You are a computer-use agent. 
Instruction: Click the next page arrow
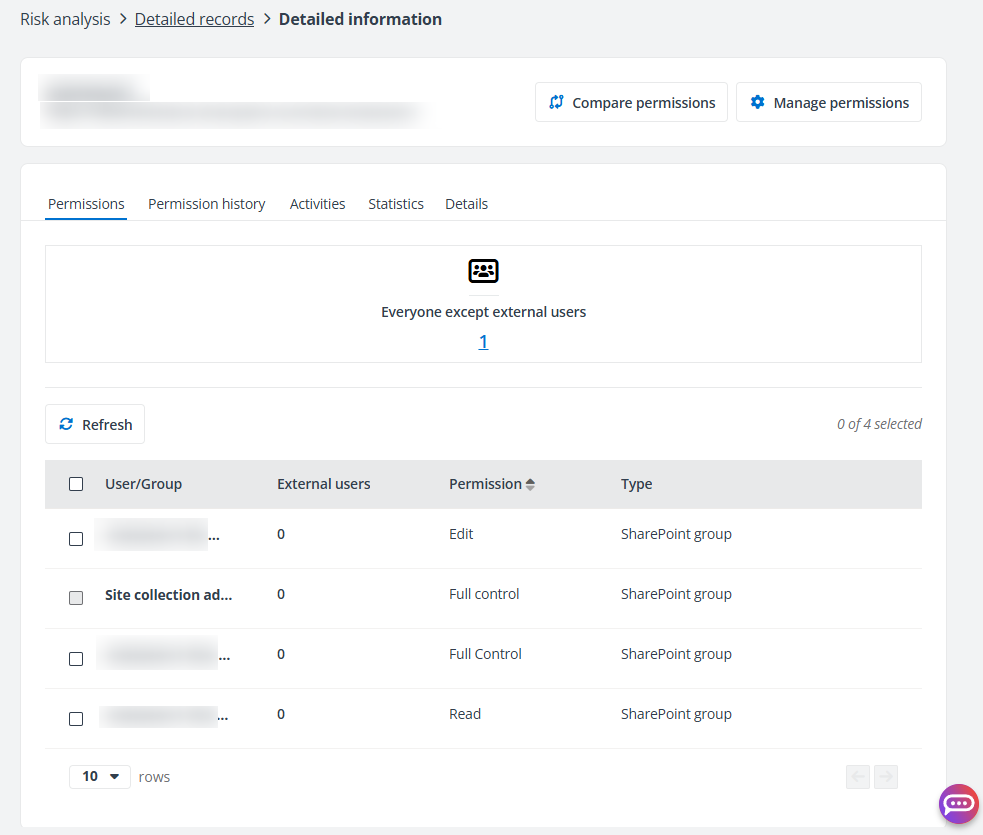pos(886,776)
